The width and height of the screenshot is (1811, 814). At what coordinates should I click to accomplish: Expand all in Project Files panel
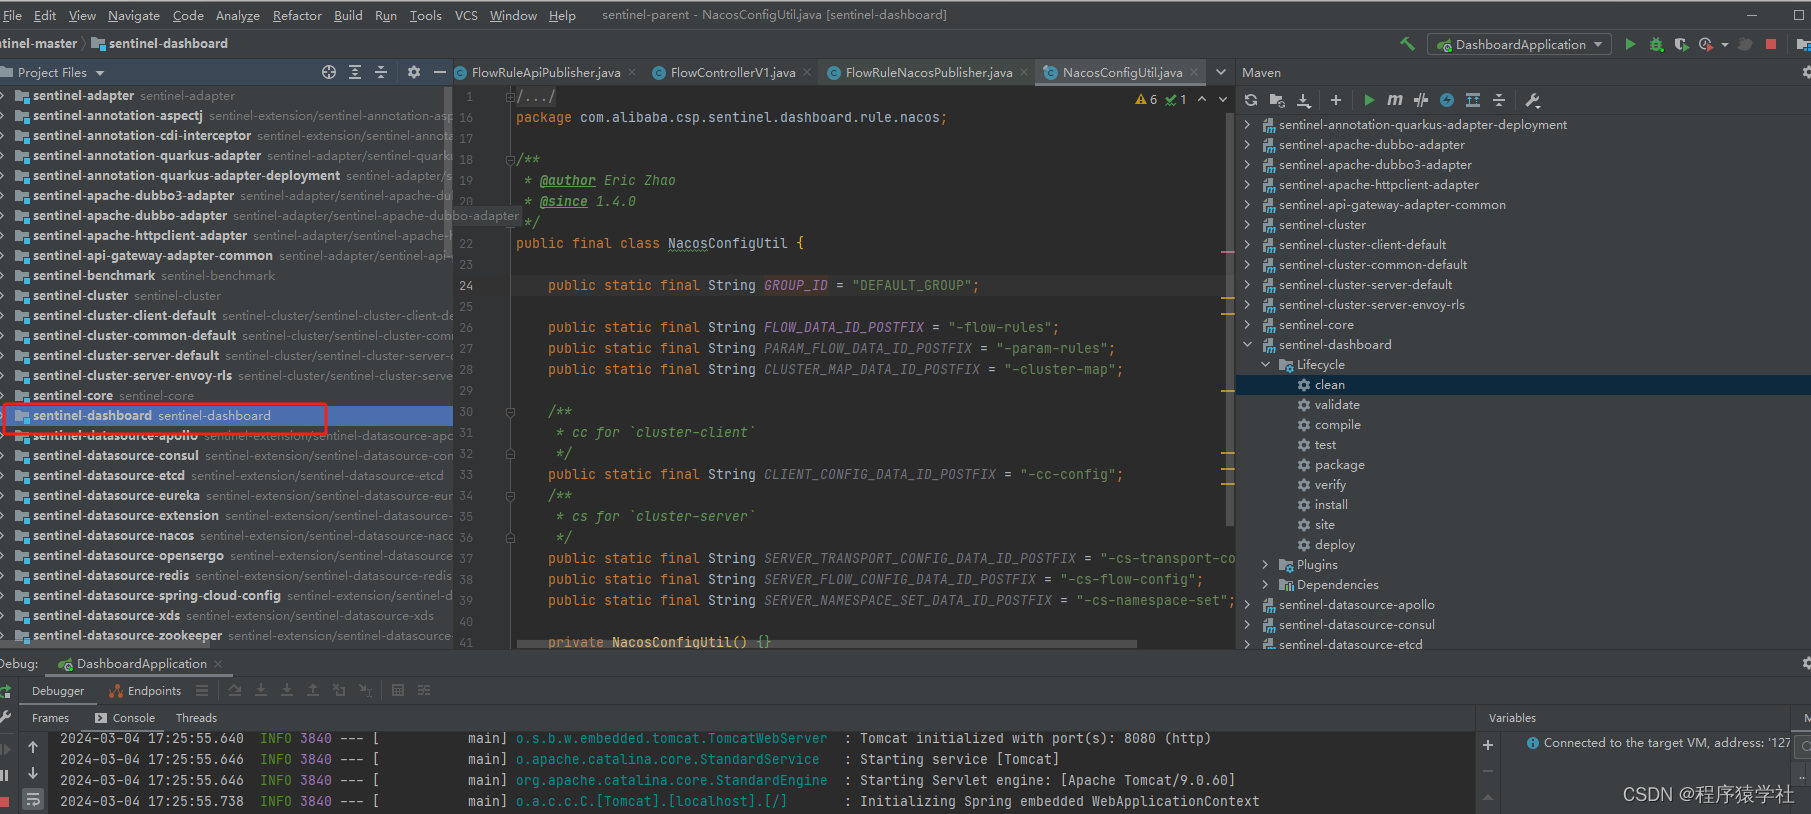click(x=355, y=72)
